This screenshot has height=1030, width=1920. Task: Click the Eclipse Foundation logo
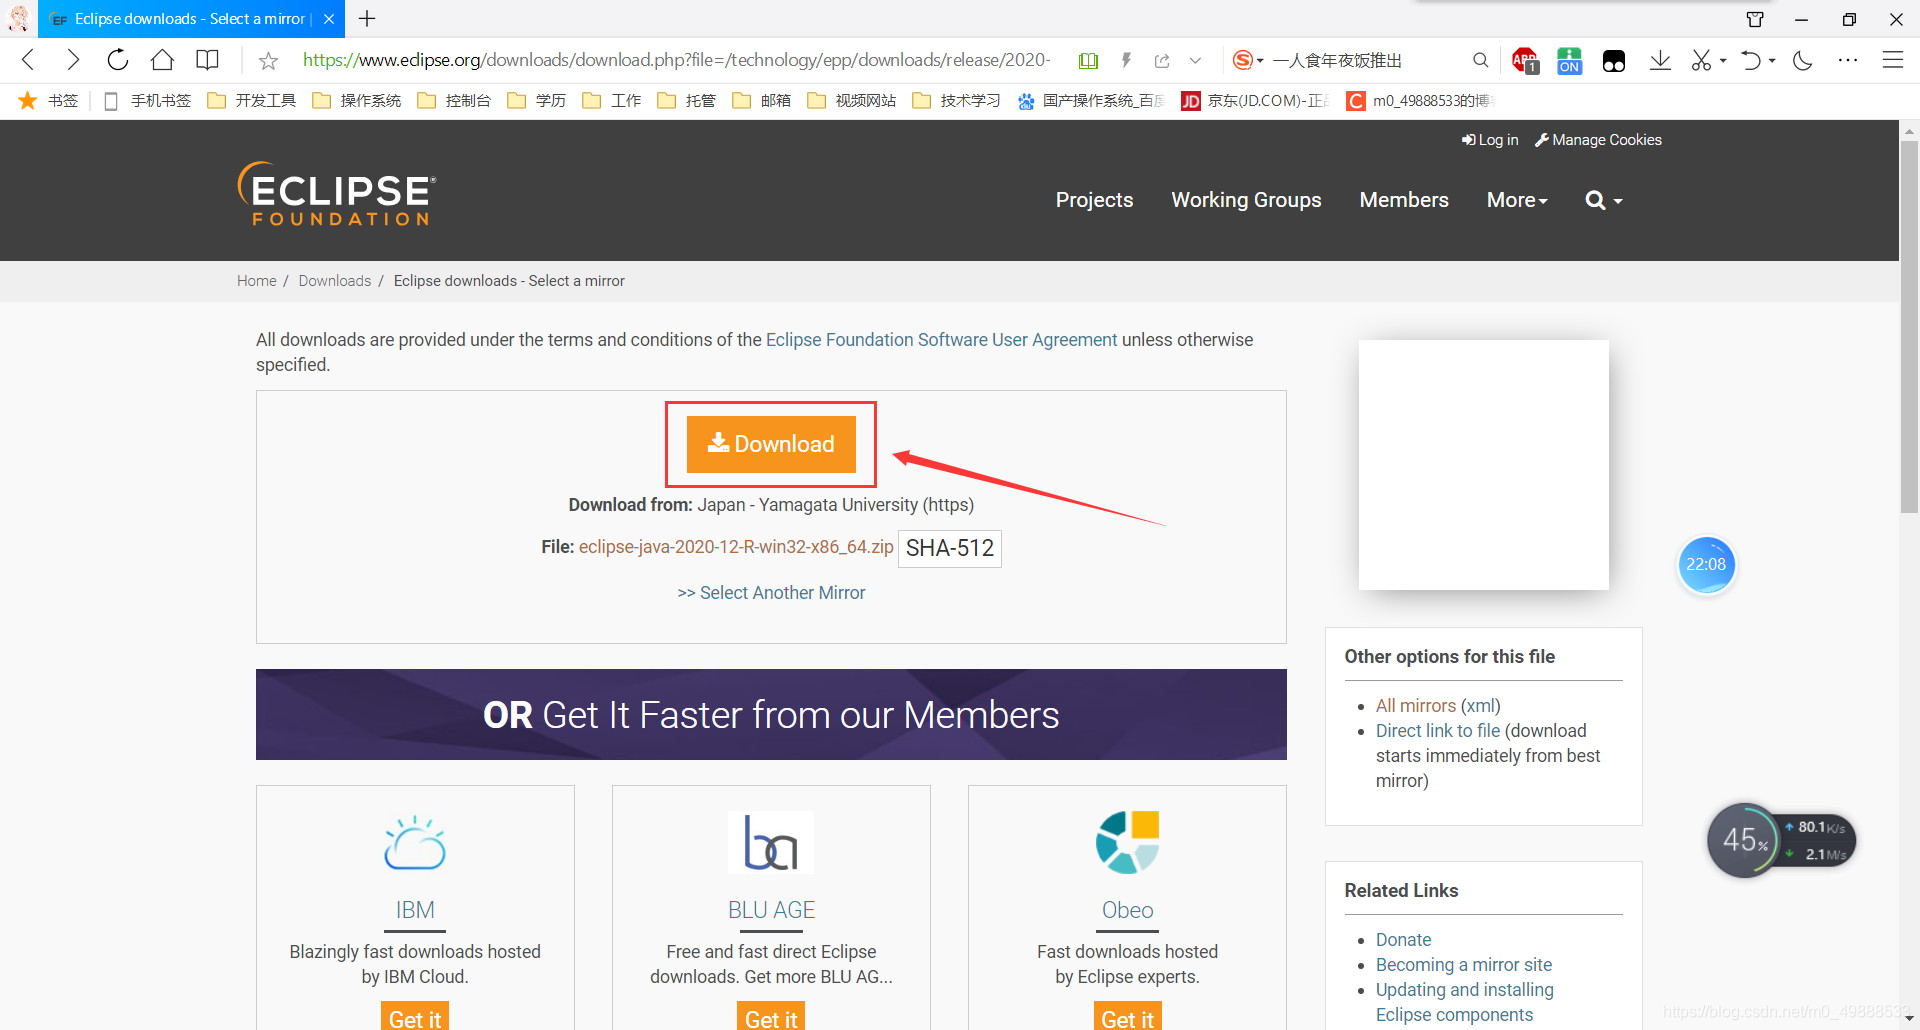[x=337, y=194]
